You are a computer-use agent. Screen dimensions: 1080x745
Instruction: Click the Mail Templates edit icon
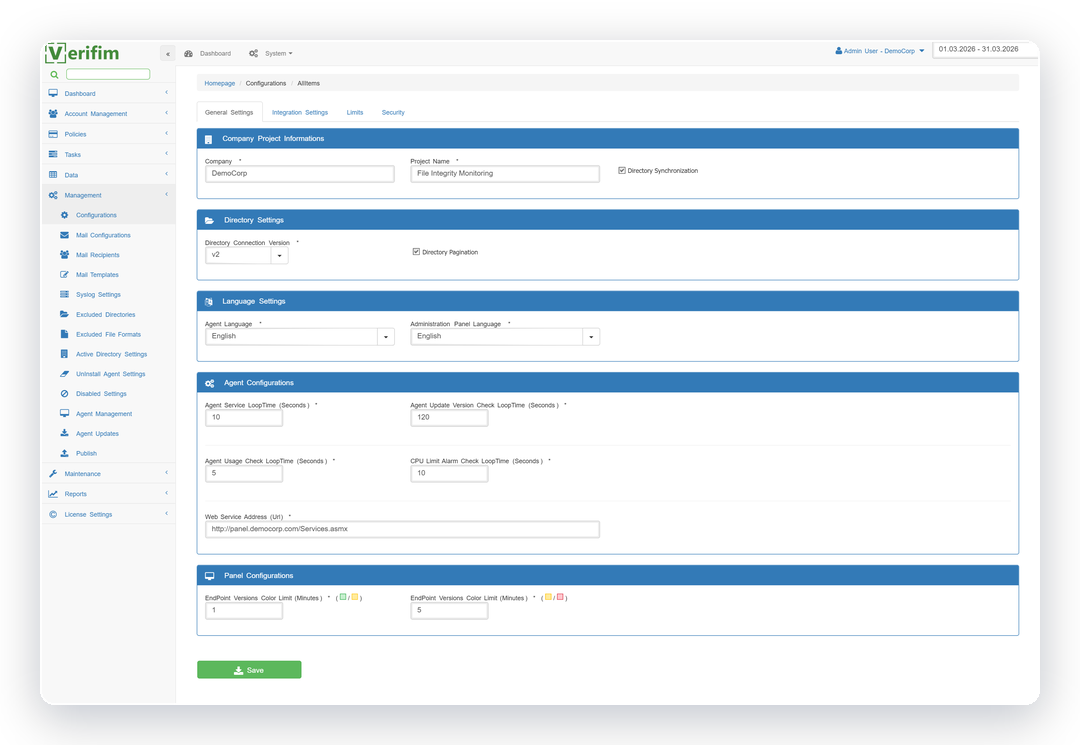[x=64, y=275]
